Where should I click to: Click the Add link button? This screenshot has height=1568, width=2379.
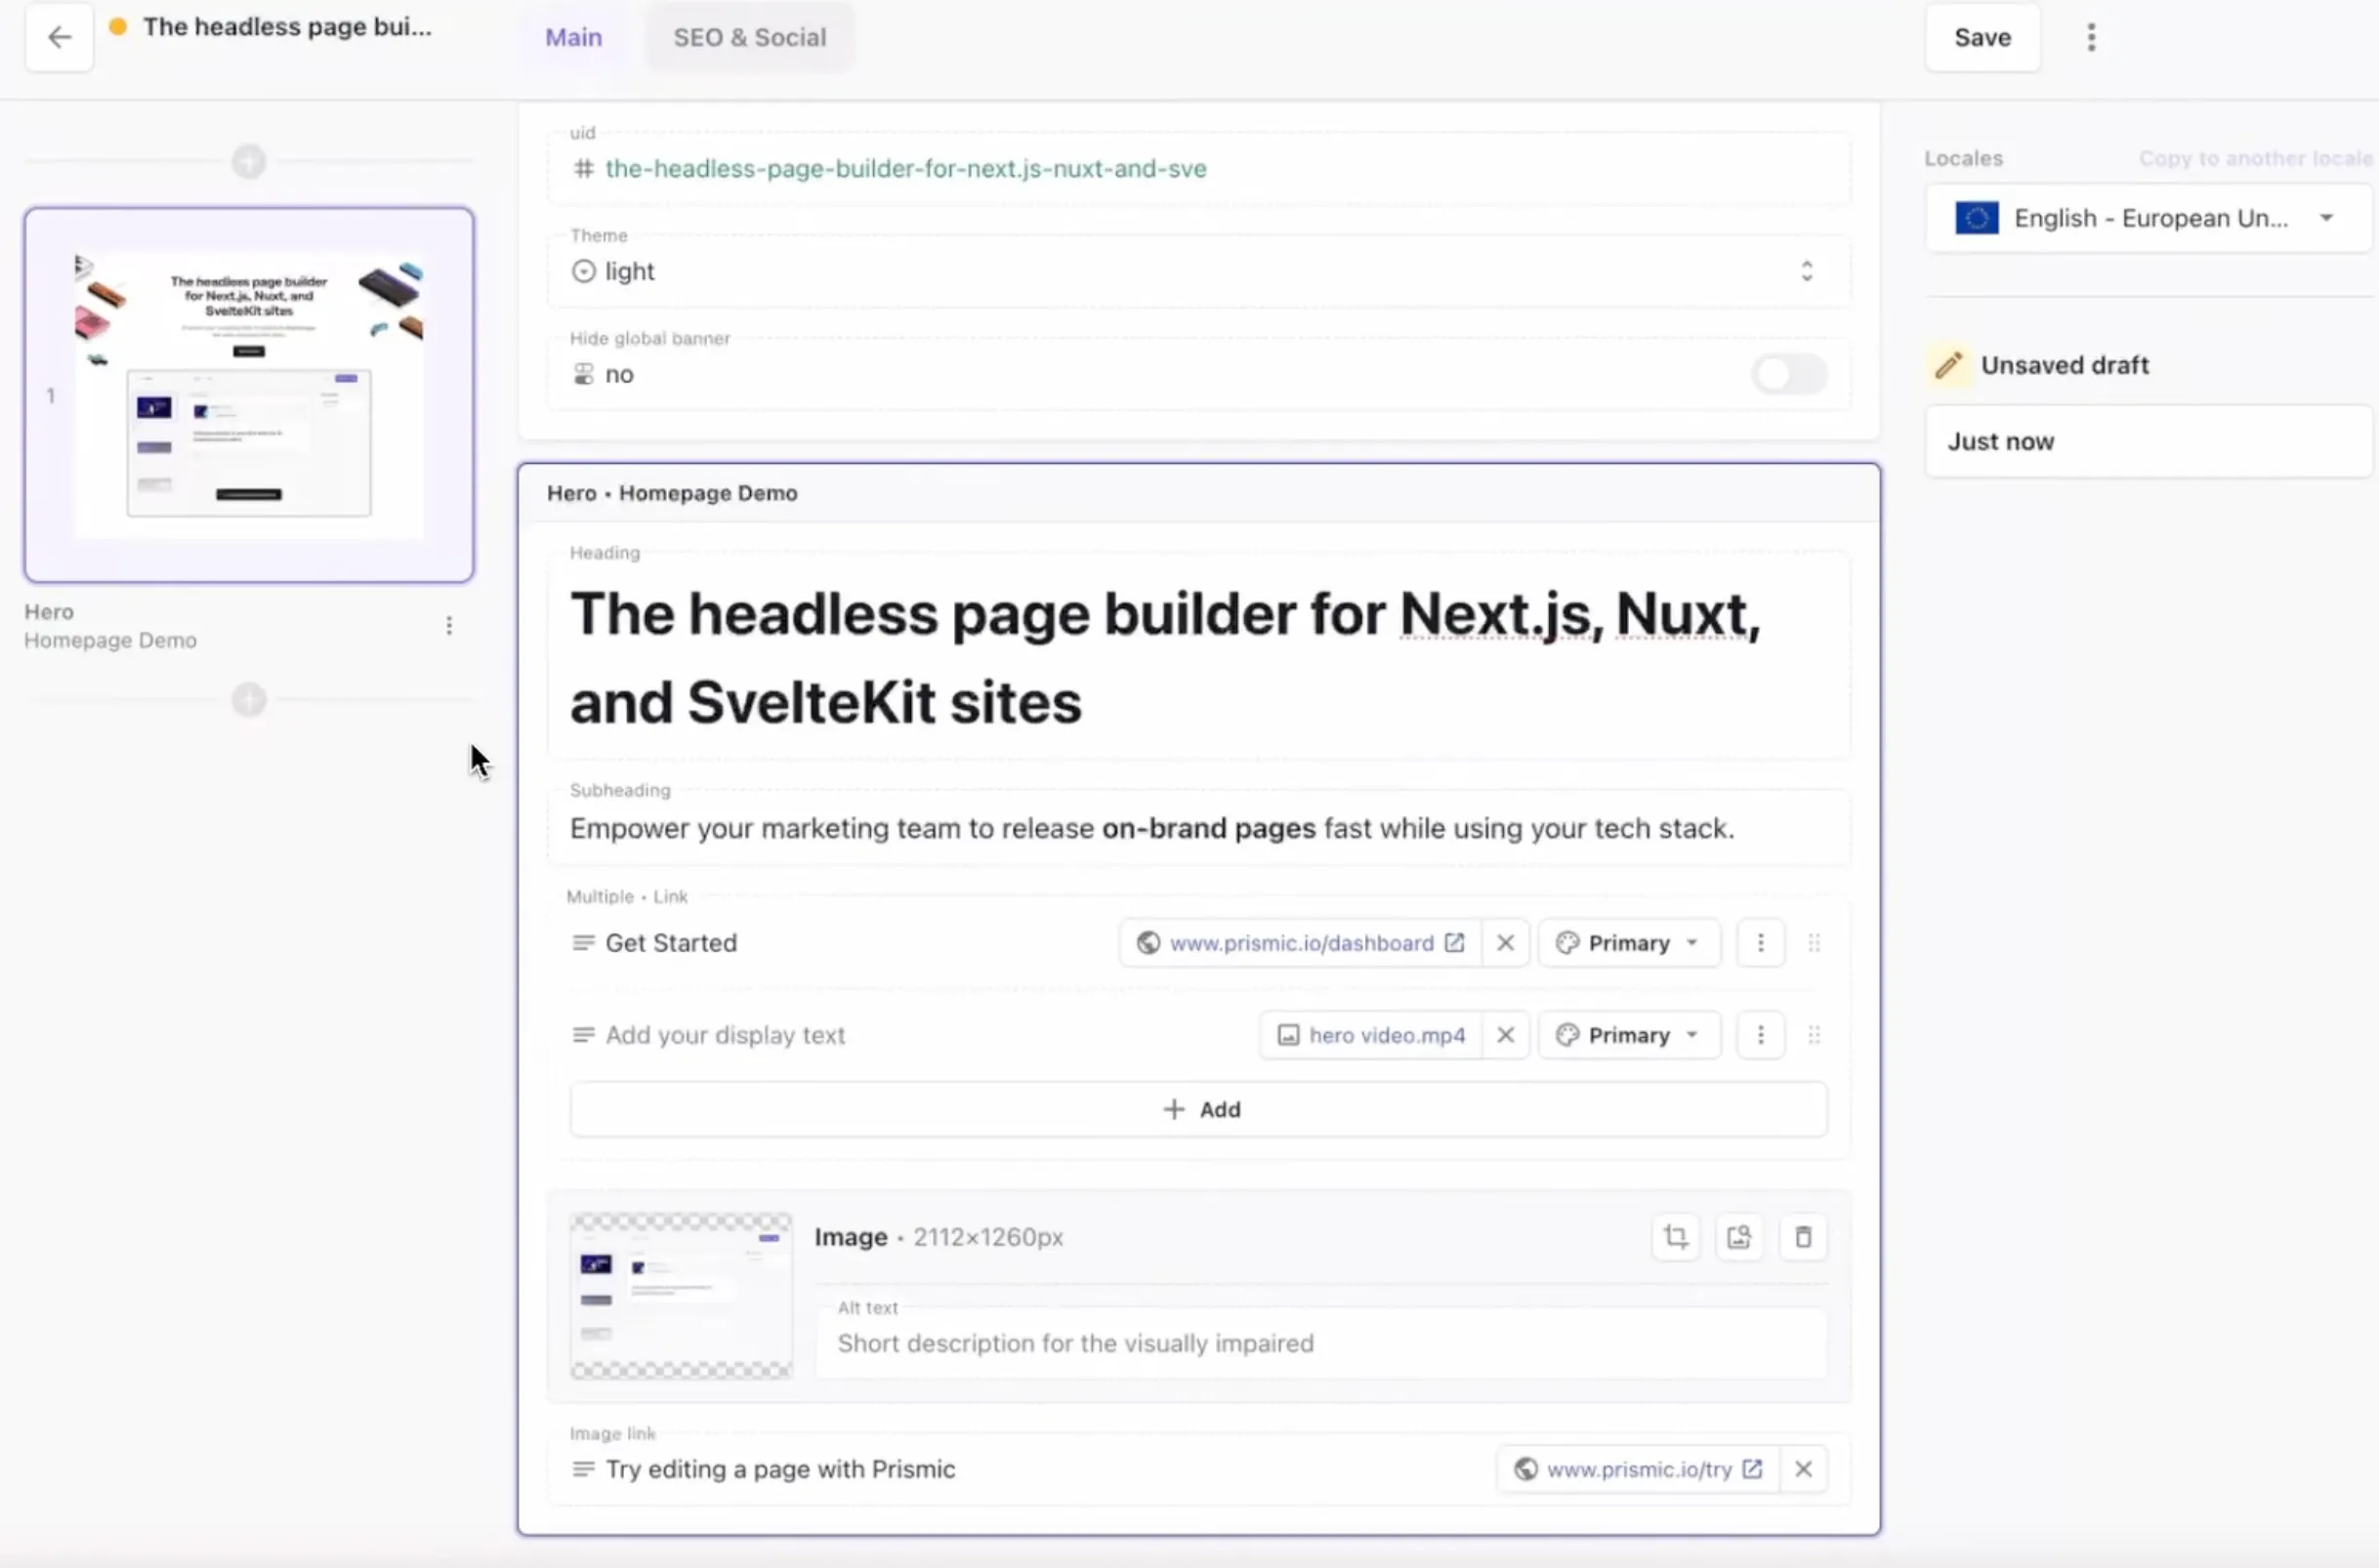tap(1198, 1109)
